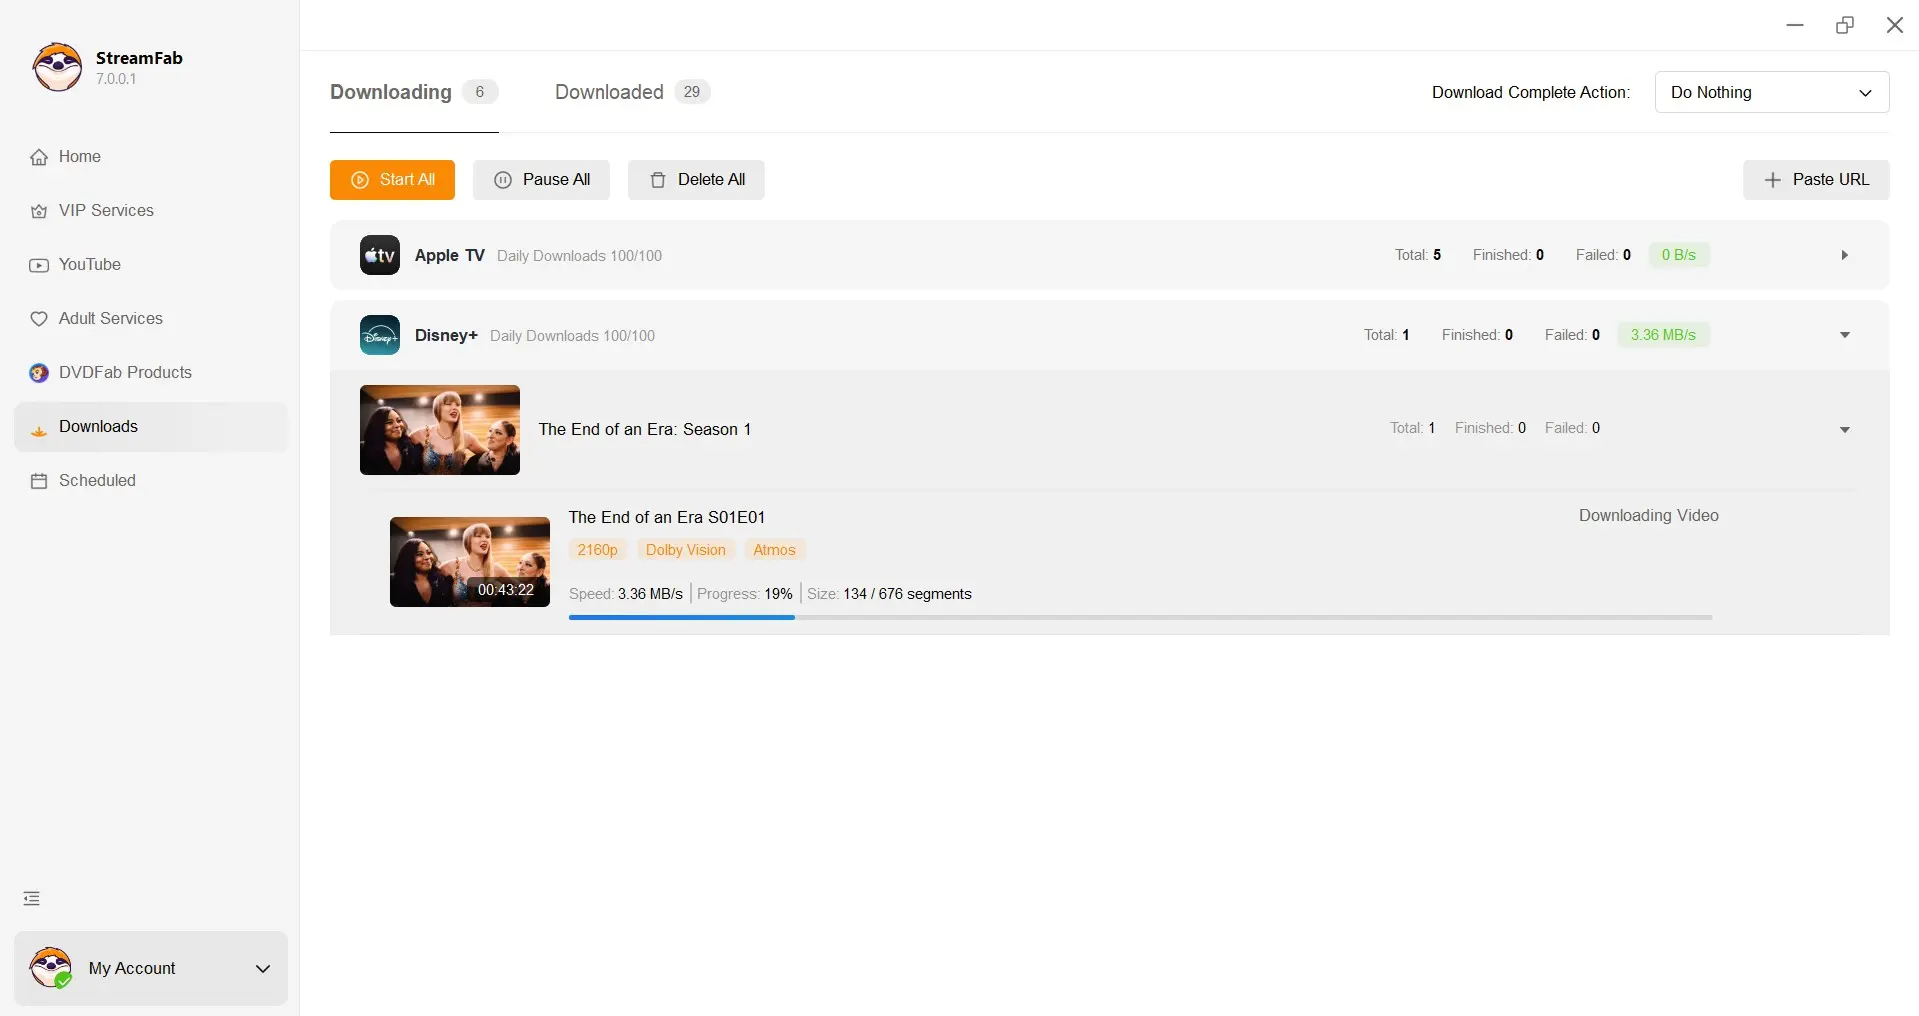Click the Paste URL button
Viewport: 1919px width, 1016px height.
point(1816,180)
